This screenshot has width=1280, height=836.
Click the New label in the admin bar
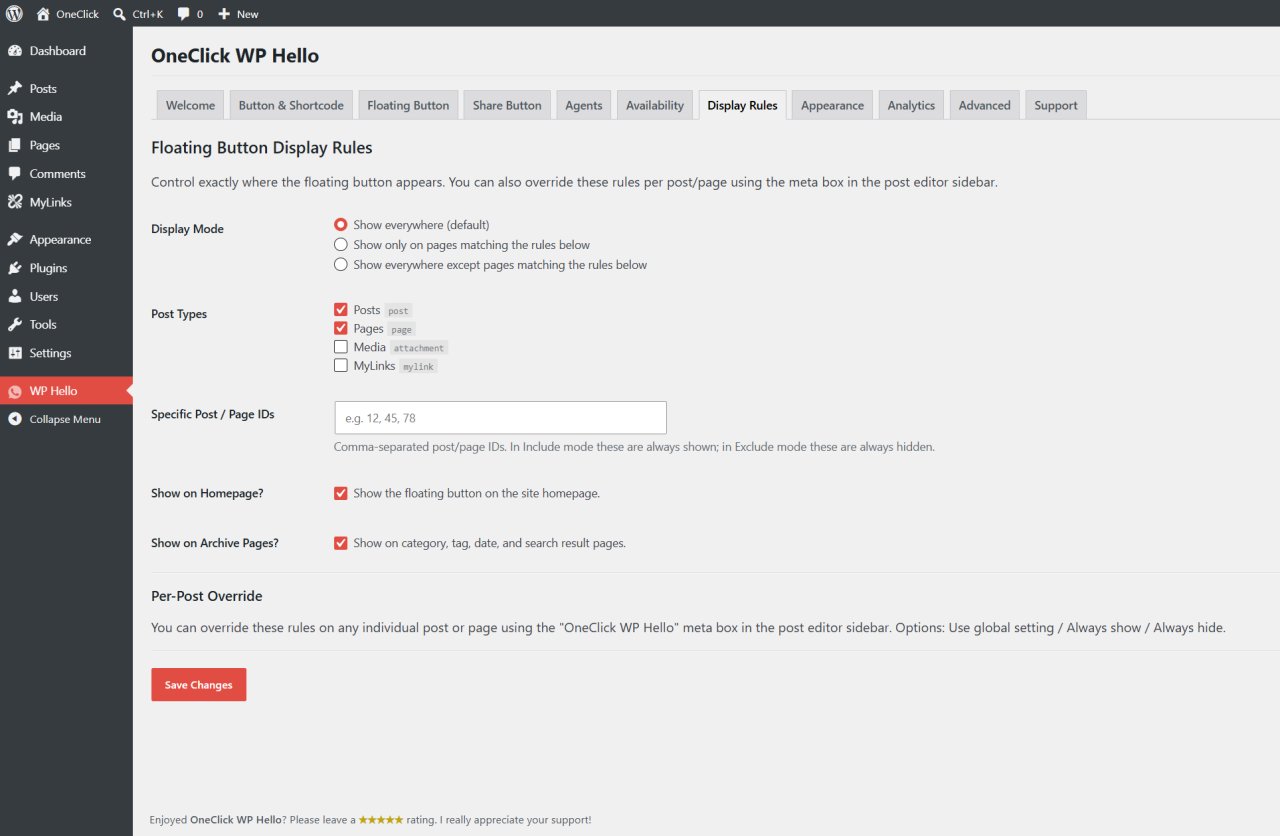click(248, 14)
